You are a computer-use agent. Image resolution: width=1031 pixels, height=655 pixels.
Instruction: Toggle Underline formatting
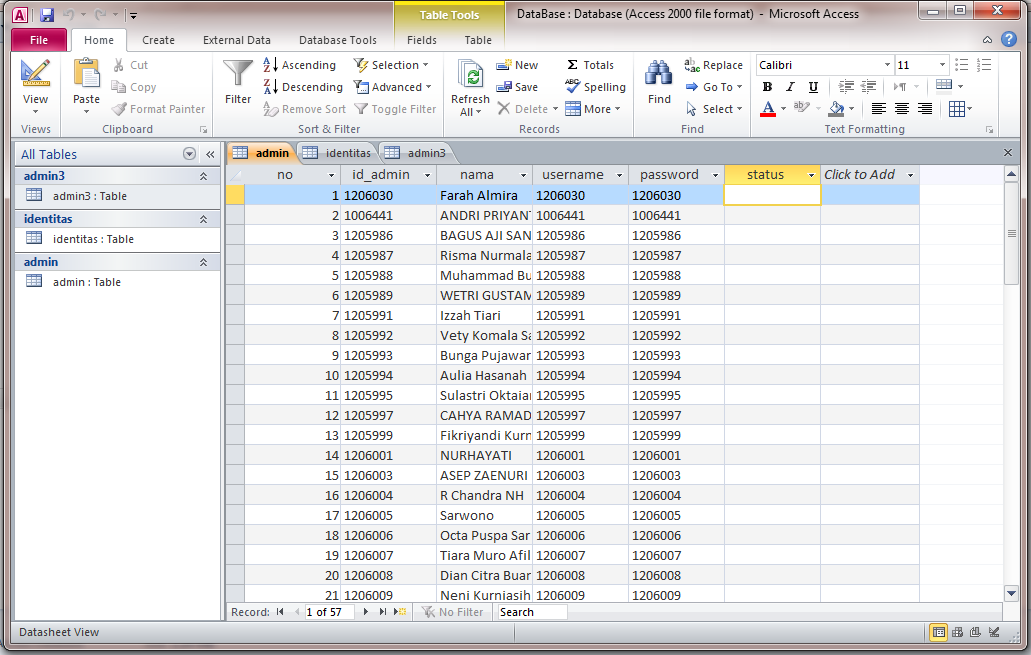813,87
